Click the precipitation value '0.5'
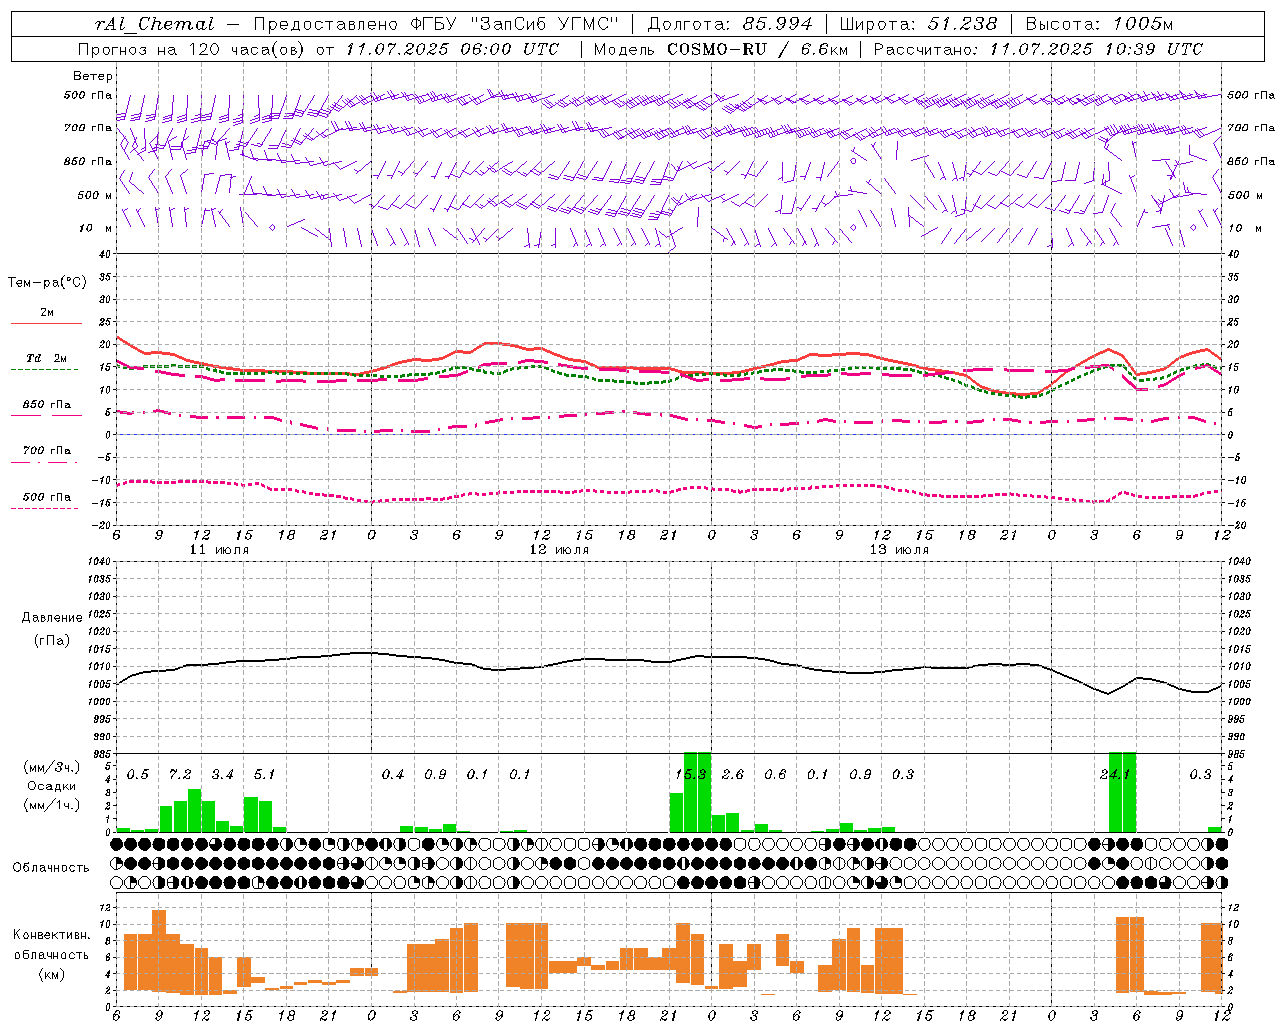Screen dimensions: 1280x1024 pos(138,775)
